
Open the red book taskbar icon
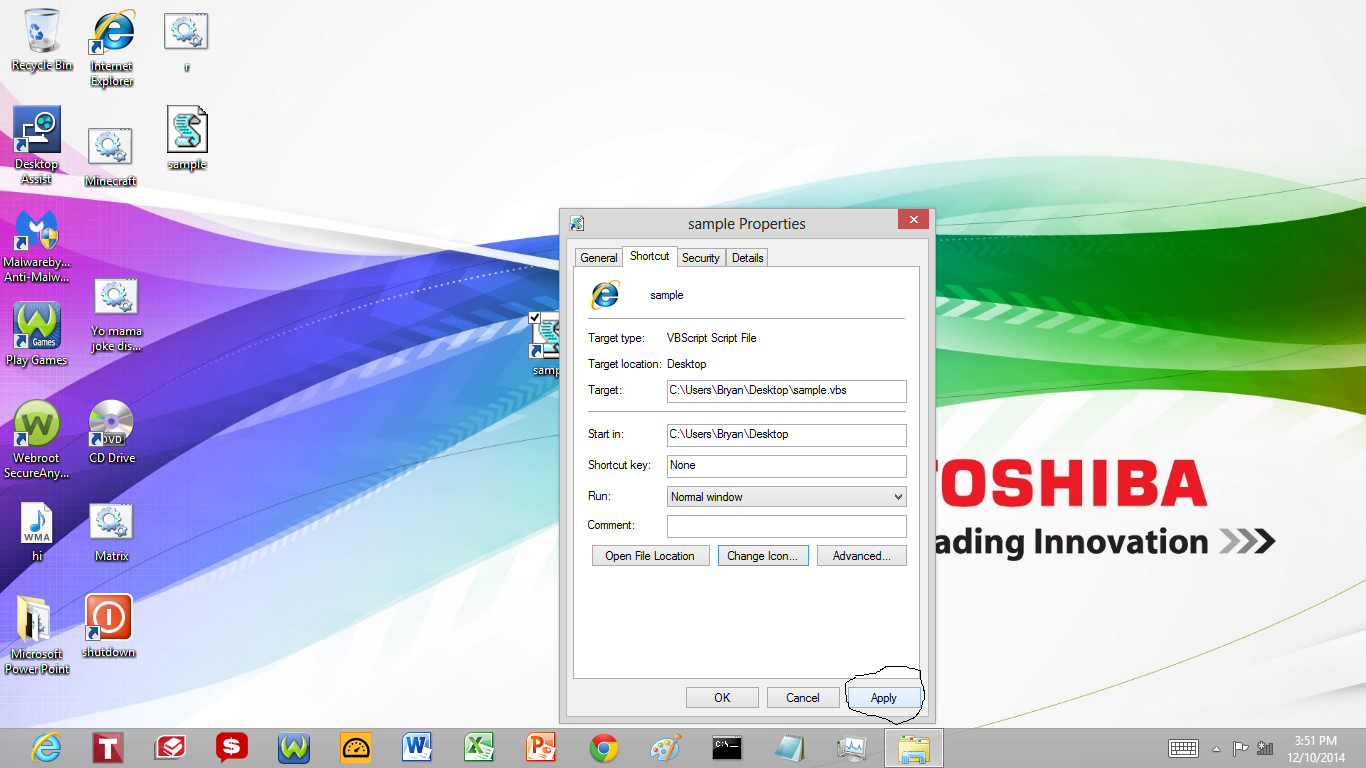[170, 747]
